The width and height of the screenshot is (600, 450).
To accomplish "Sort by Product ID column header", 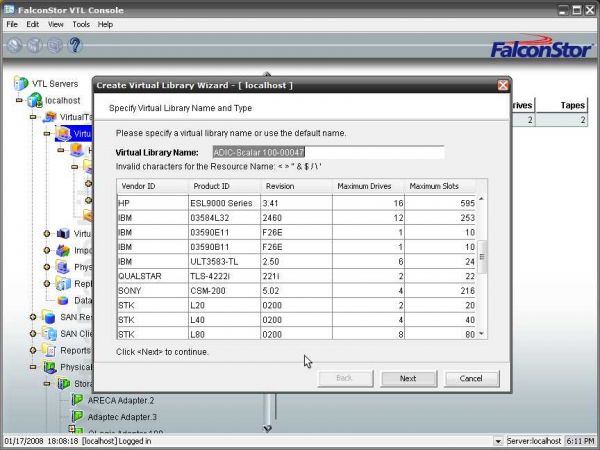I will coord(224,186).
